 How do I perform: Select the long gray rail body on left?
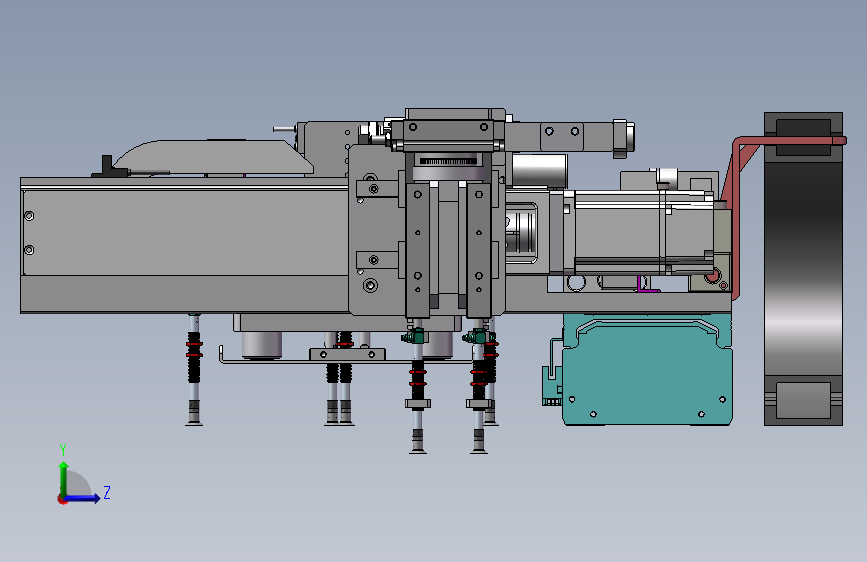click(185, 245)
